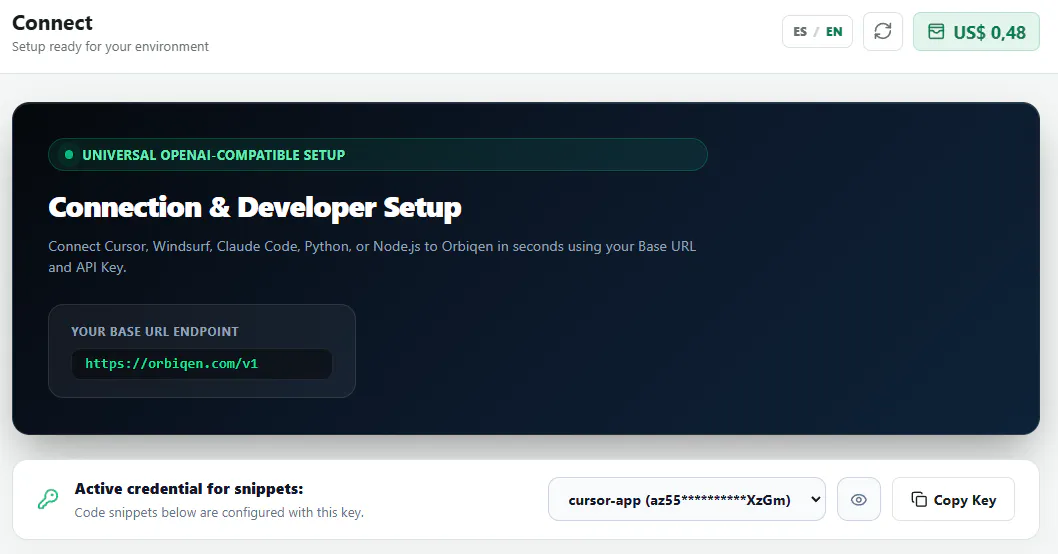
Task: Click the Universal OpenAI-Compatible Setup badge
Action: pyautogui.click(x=377, y=155)
